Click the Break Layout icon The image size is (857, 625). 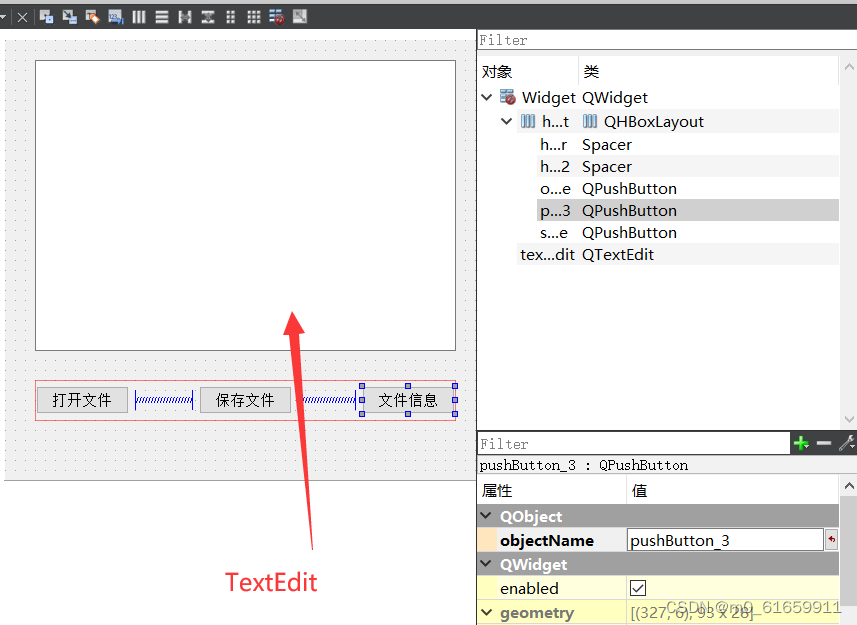(x=276, y=16)
